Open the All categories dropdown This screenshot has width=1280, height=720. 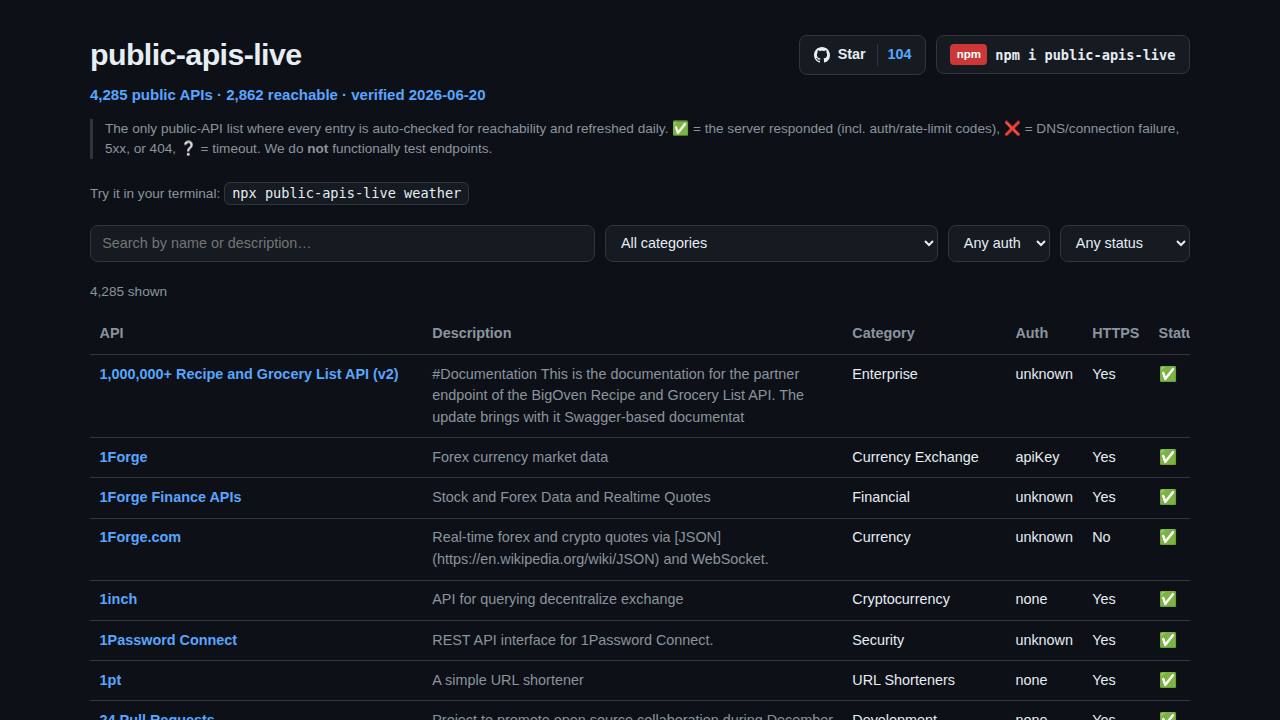(x=771, y=243)
